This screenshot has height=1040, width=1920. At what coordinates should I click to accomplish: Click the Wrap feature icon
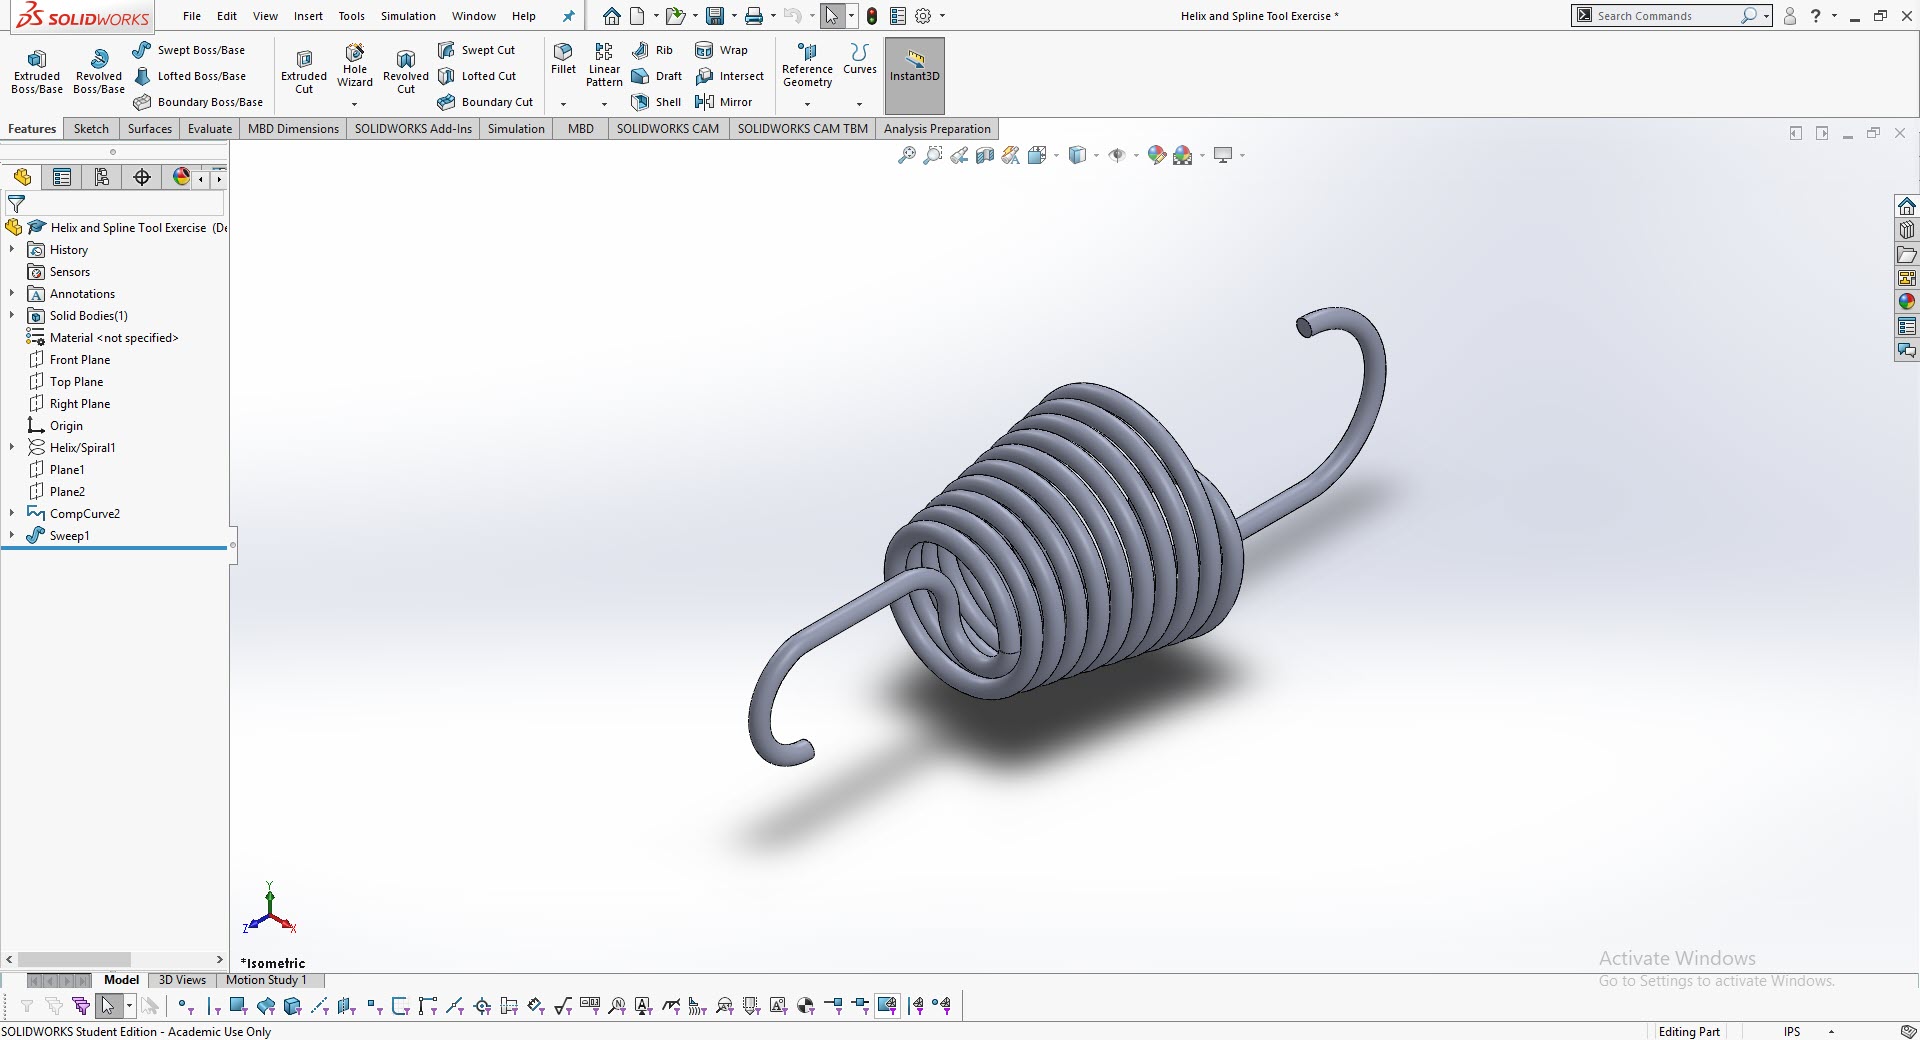pyautogui.click(x=705, y=50)
